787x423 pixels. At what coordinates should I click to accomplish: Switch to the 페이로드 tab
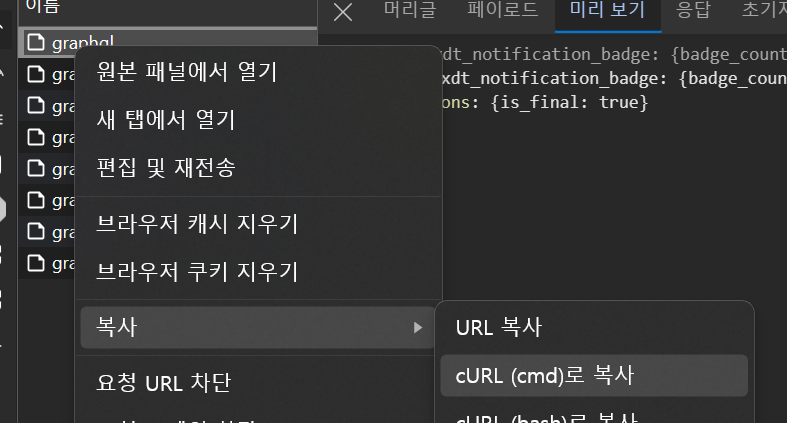coord(502,10)
